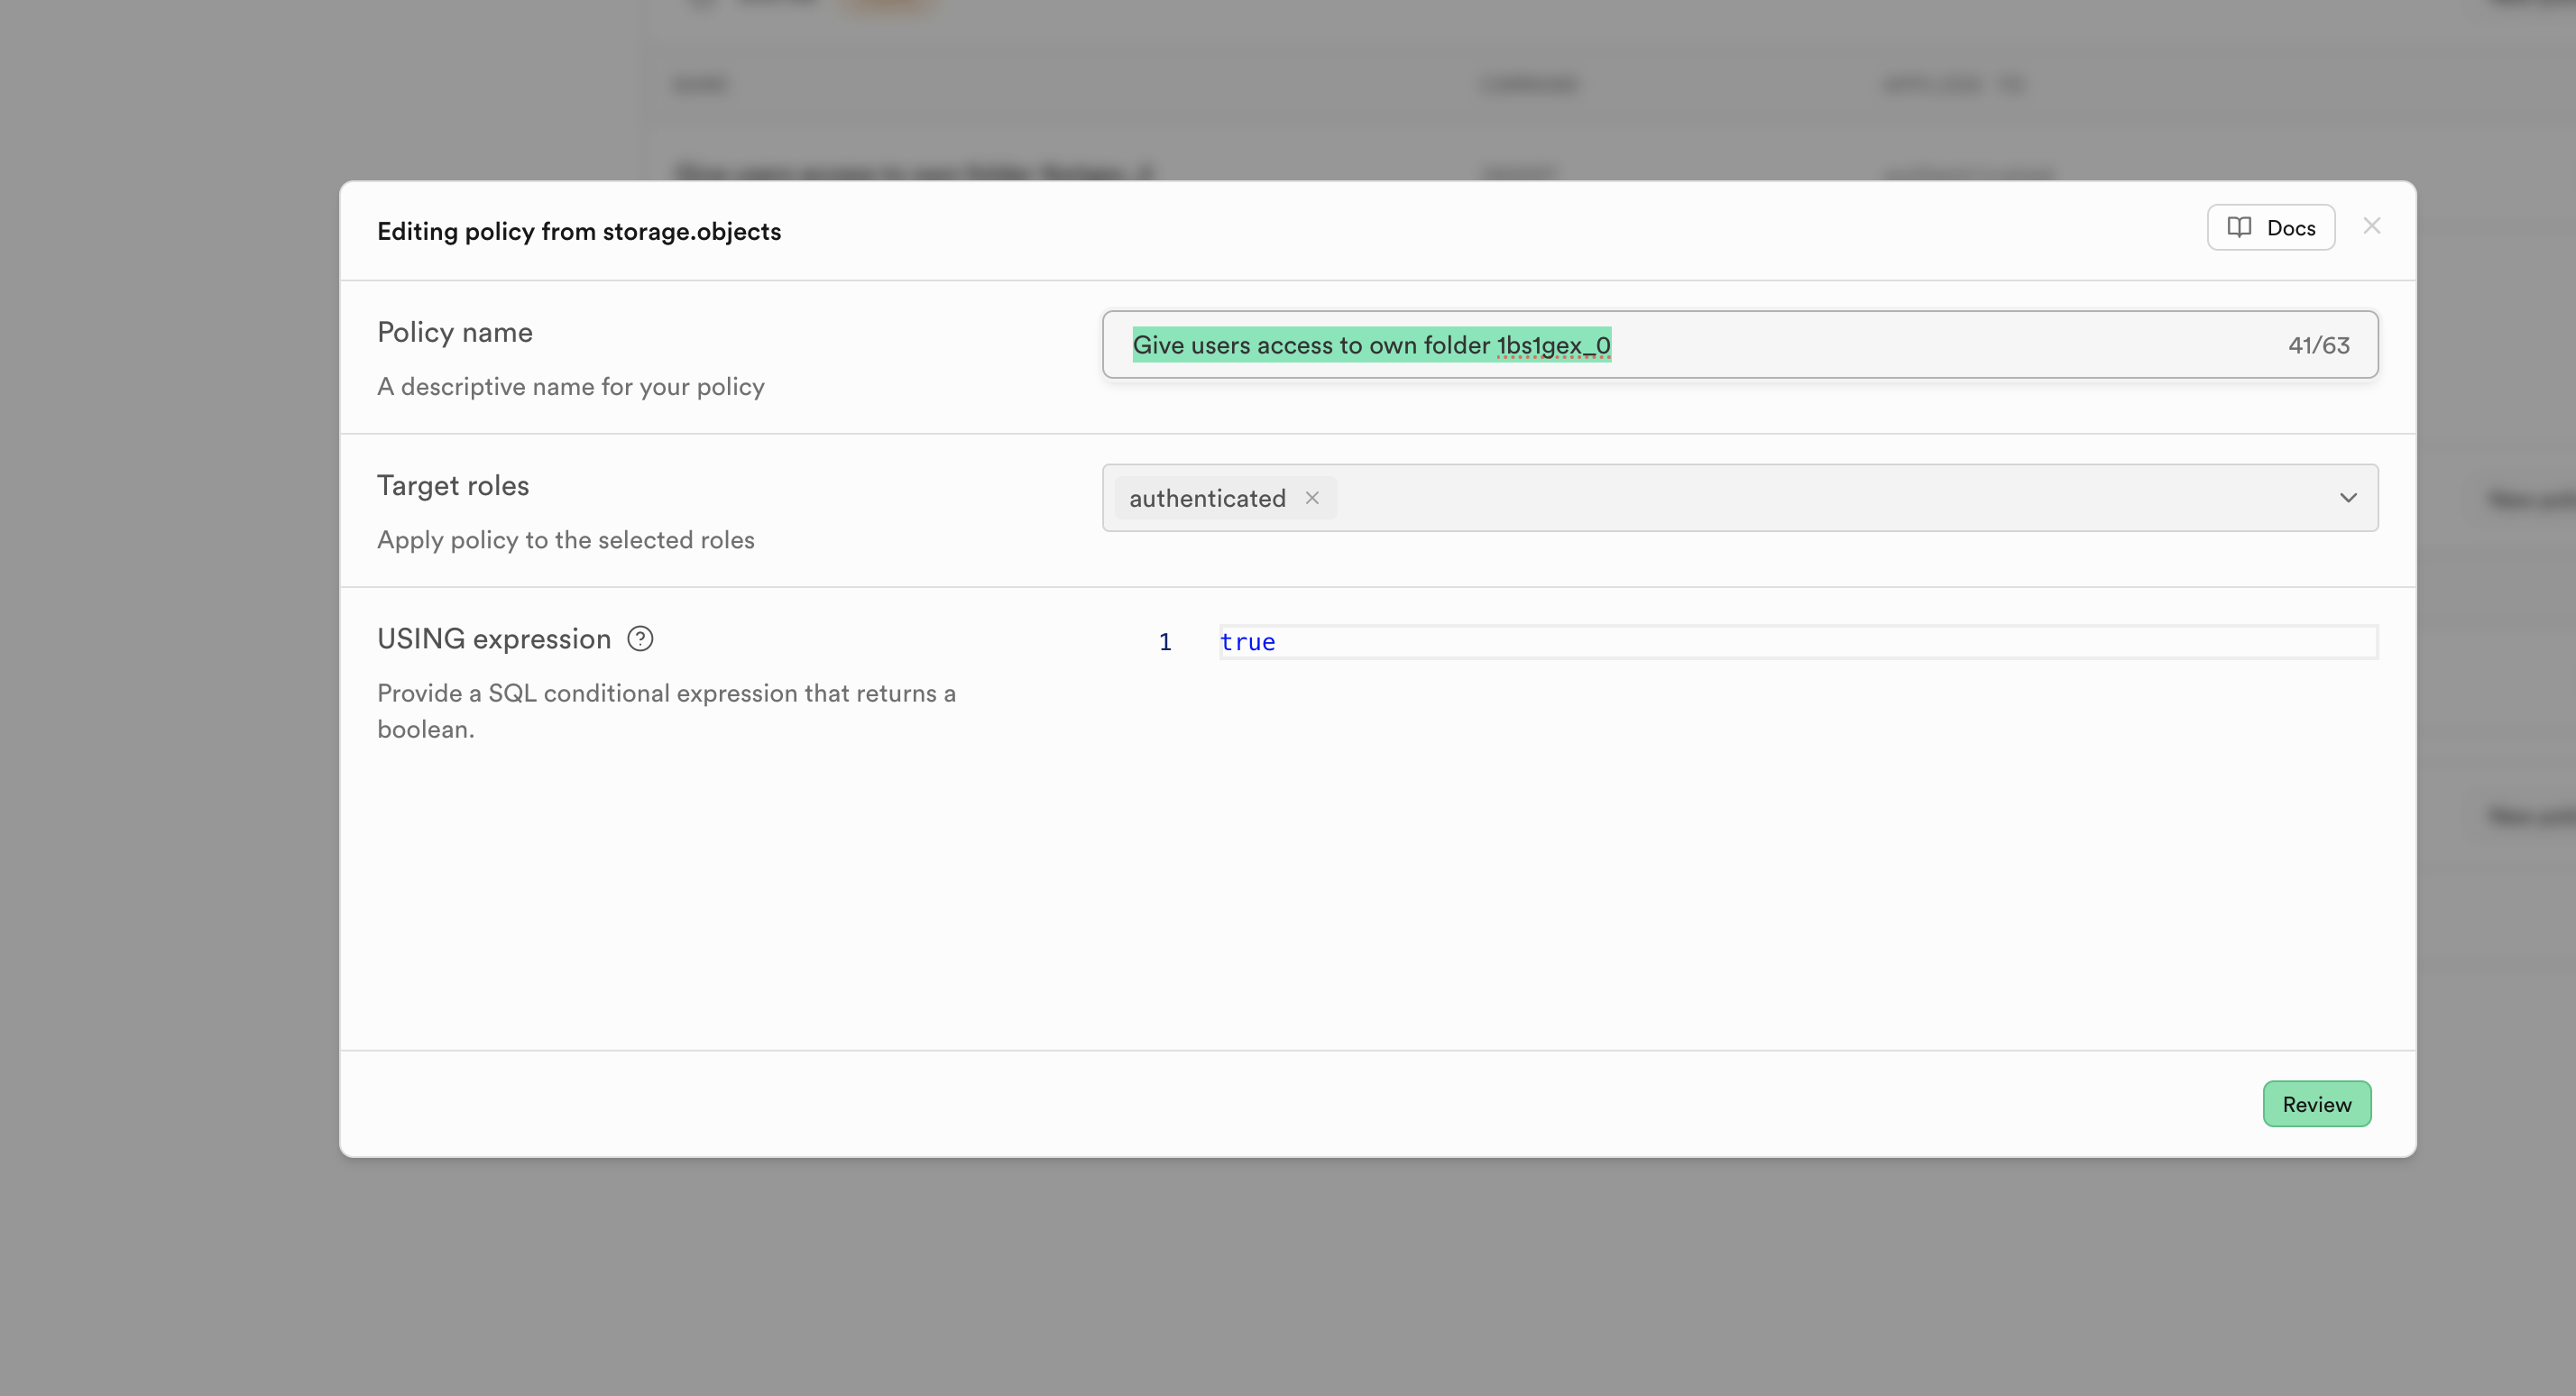The image size is (2576, 1396).
Task: Open the Docs button
Action: [x=2271, y=228]
